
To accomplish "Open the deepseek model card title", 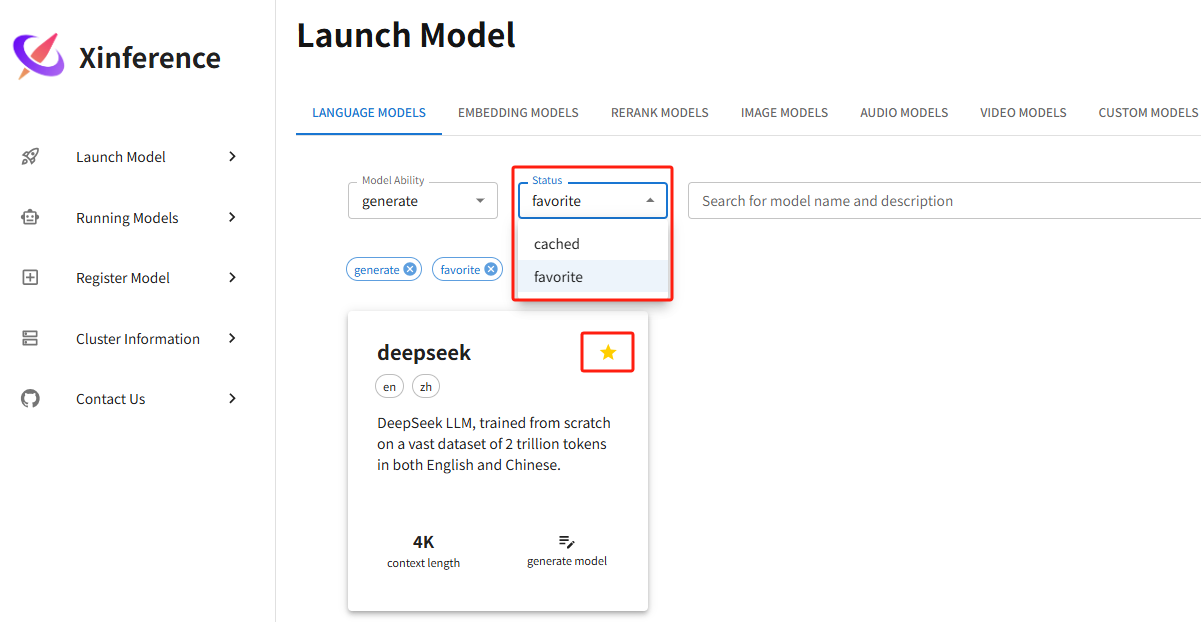I will click(424, 353).
